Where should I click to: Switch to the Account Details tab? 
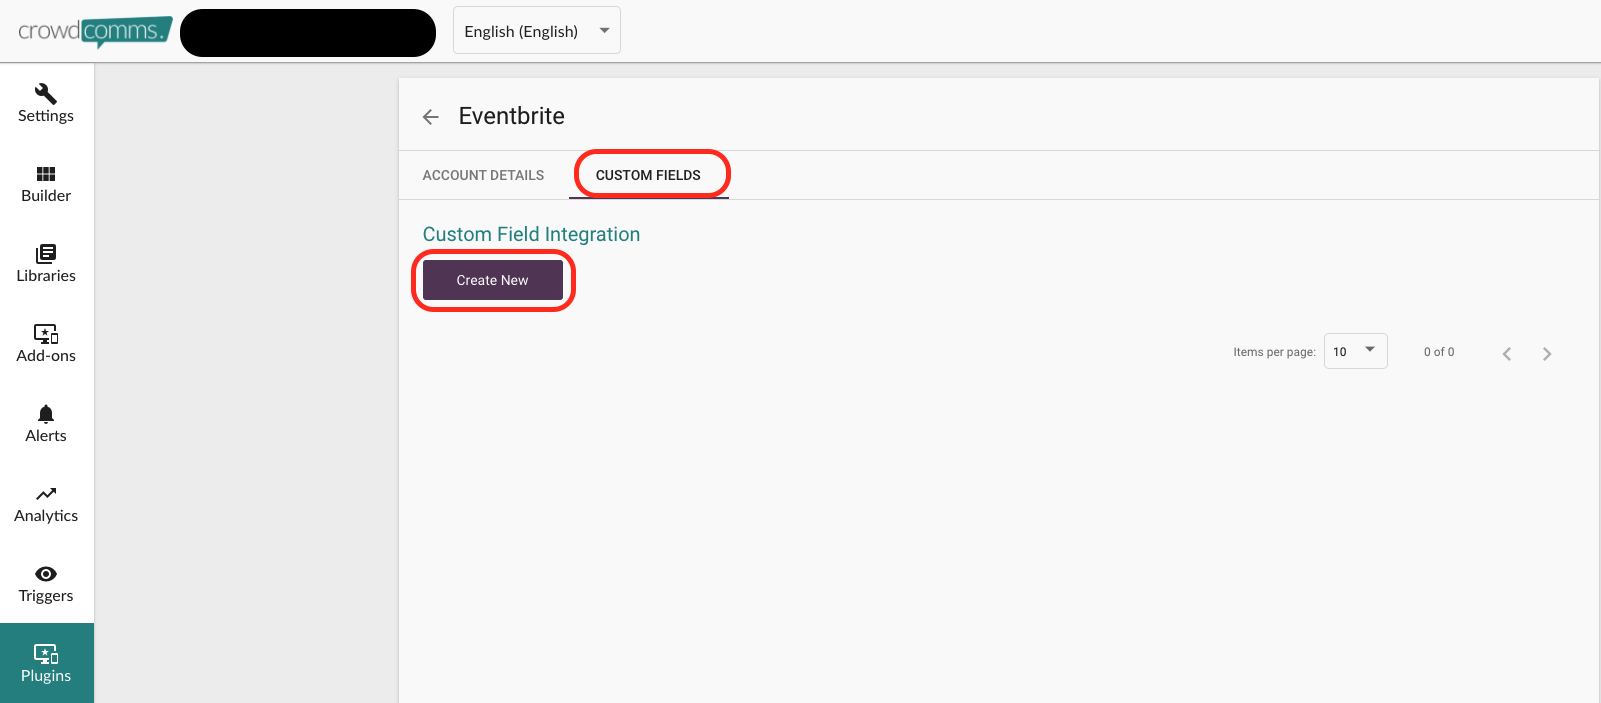click(483, 175)
